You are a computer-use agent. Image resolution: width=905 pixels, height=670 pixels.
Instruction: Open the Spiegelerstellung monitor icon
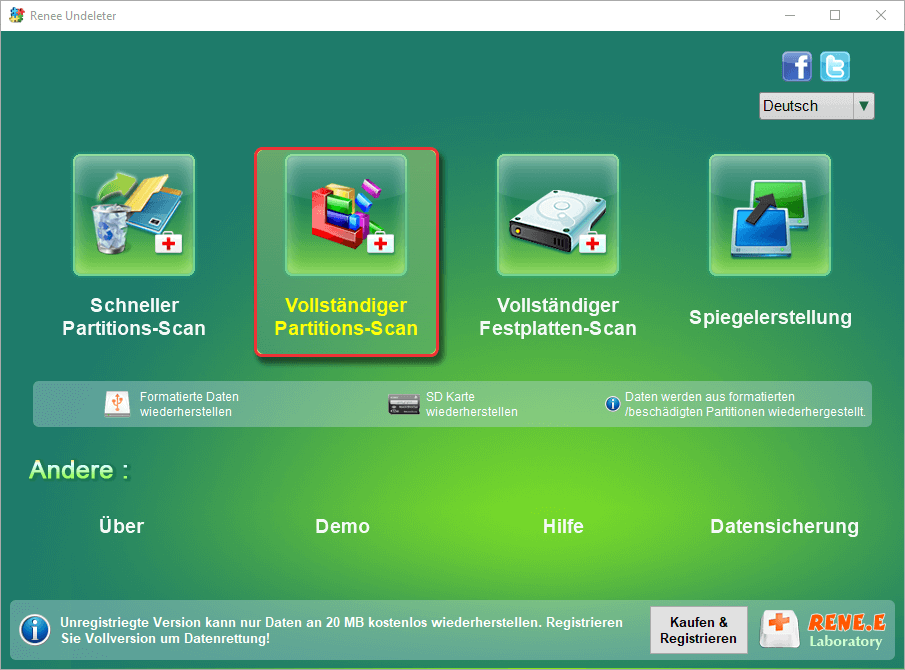coord(770,215)
